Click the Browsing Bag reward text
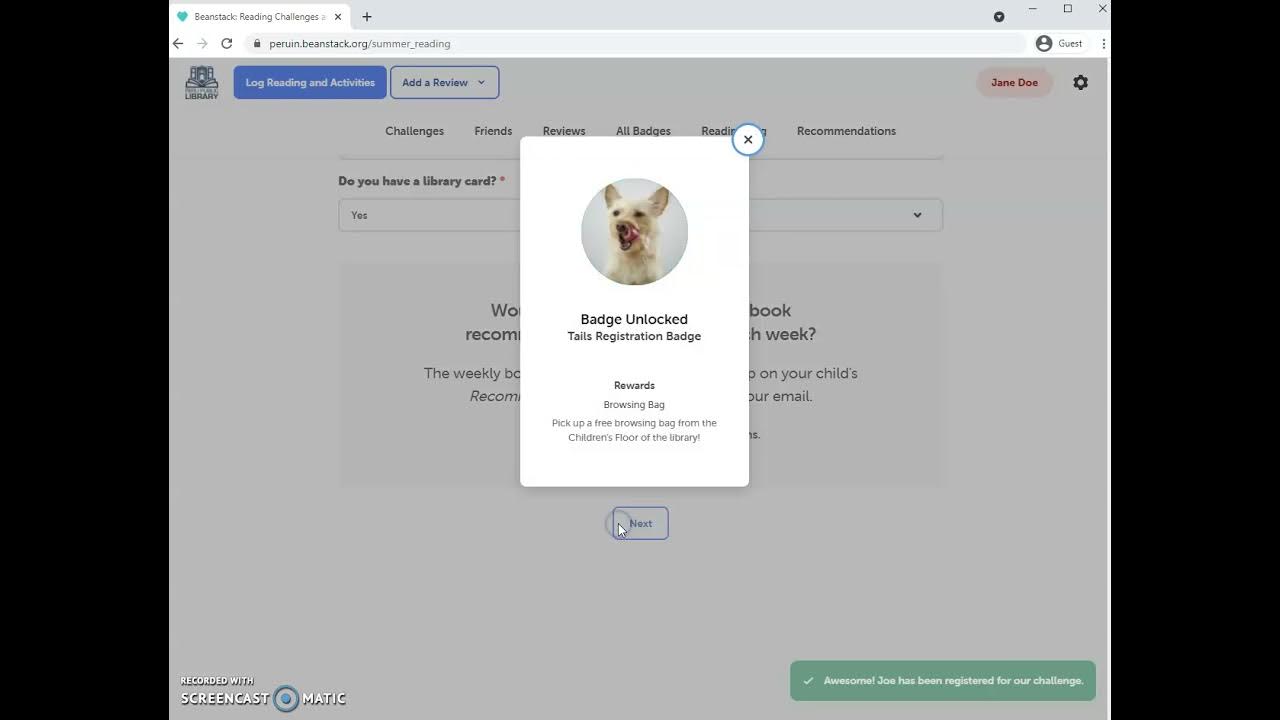The height and width of the screenshot is (720, 1280). point(634,405)
